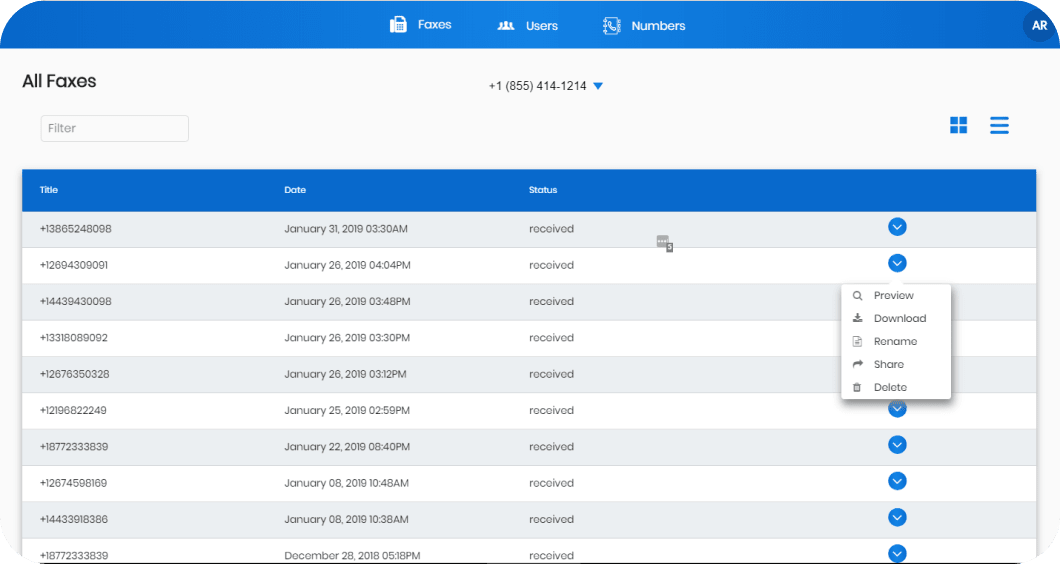Select fax titled +13318089092

click(74, 338)
